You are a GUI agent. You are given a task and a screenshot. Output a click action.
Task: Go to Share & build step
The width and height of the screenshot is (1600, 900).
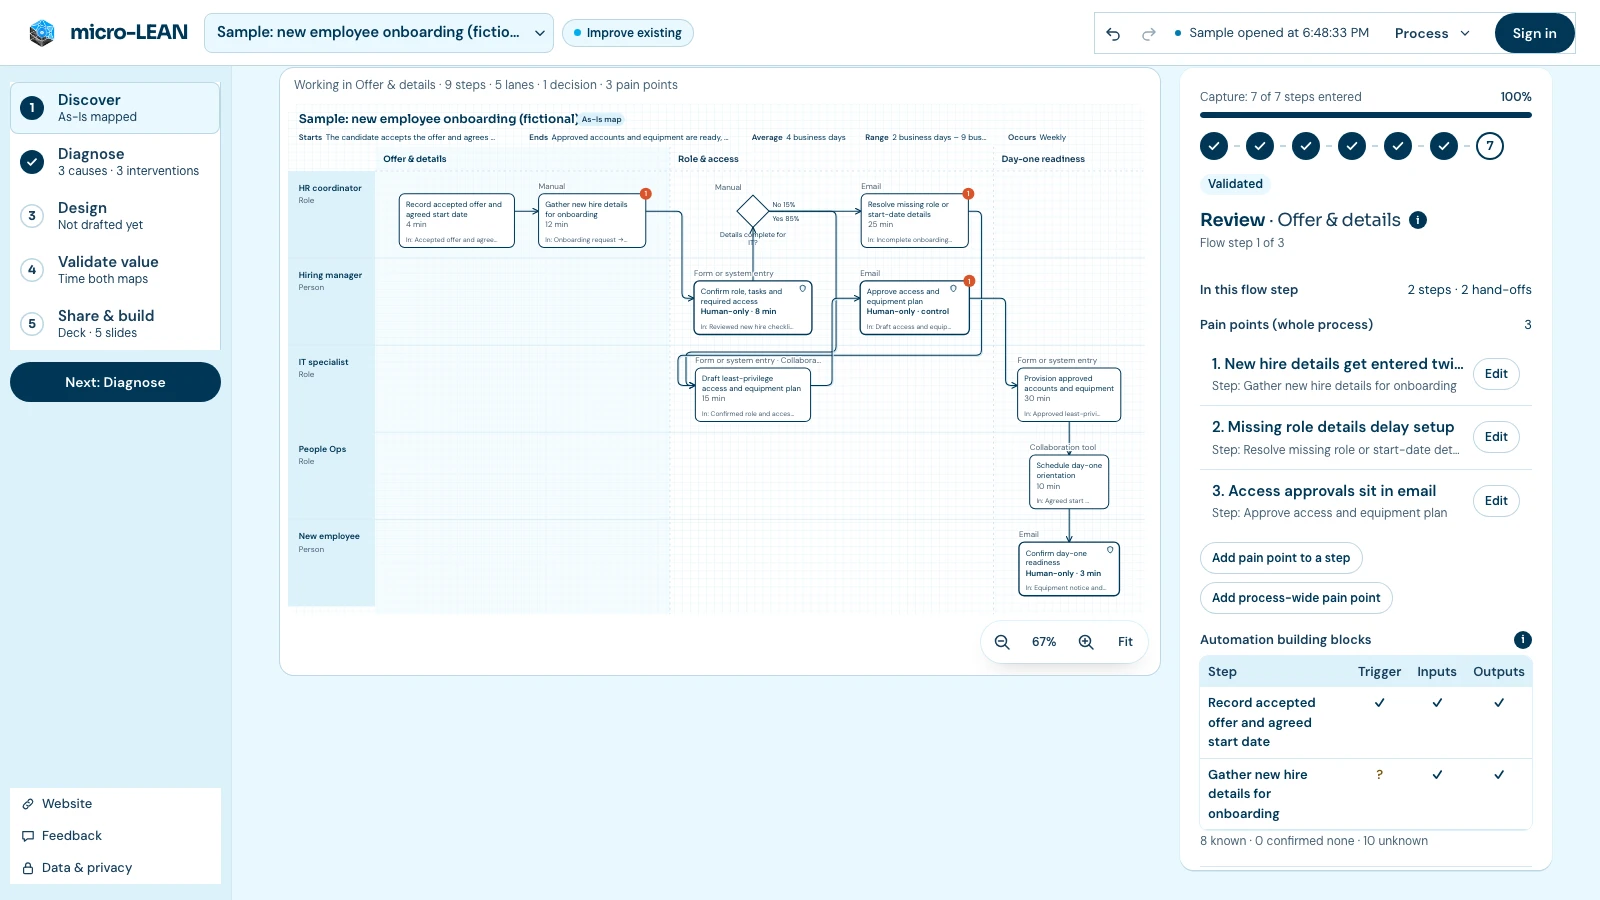click(x=115, y=324)
